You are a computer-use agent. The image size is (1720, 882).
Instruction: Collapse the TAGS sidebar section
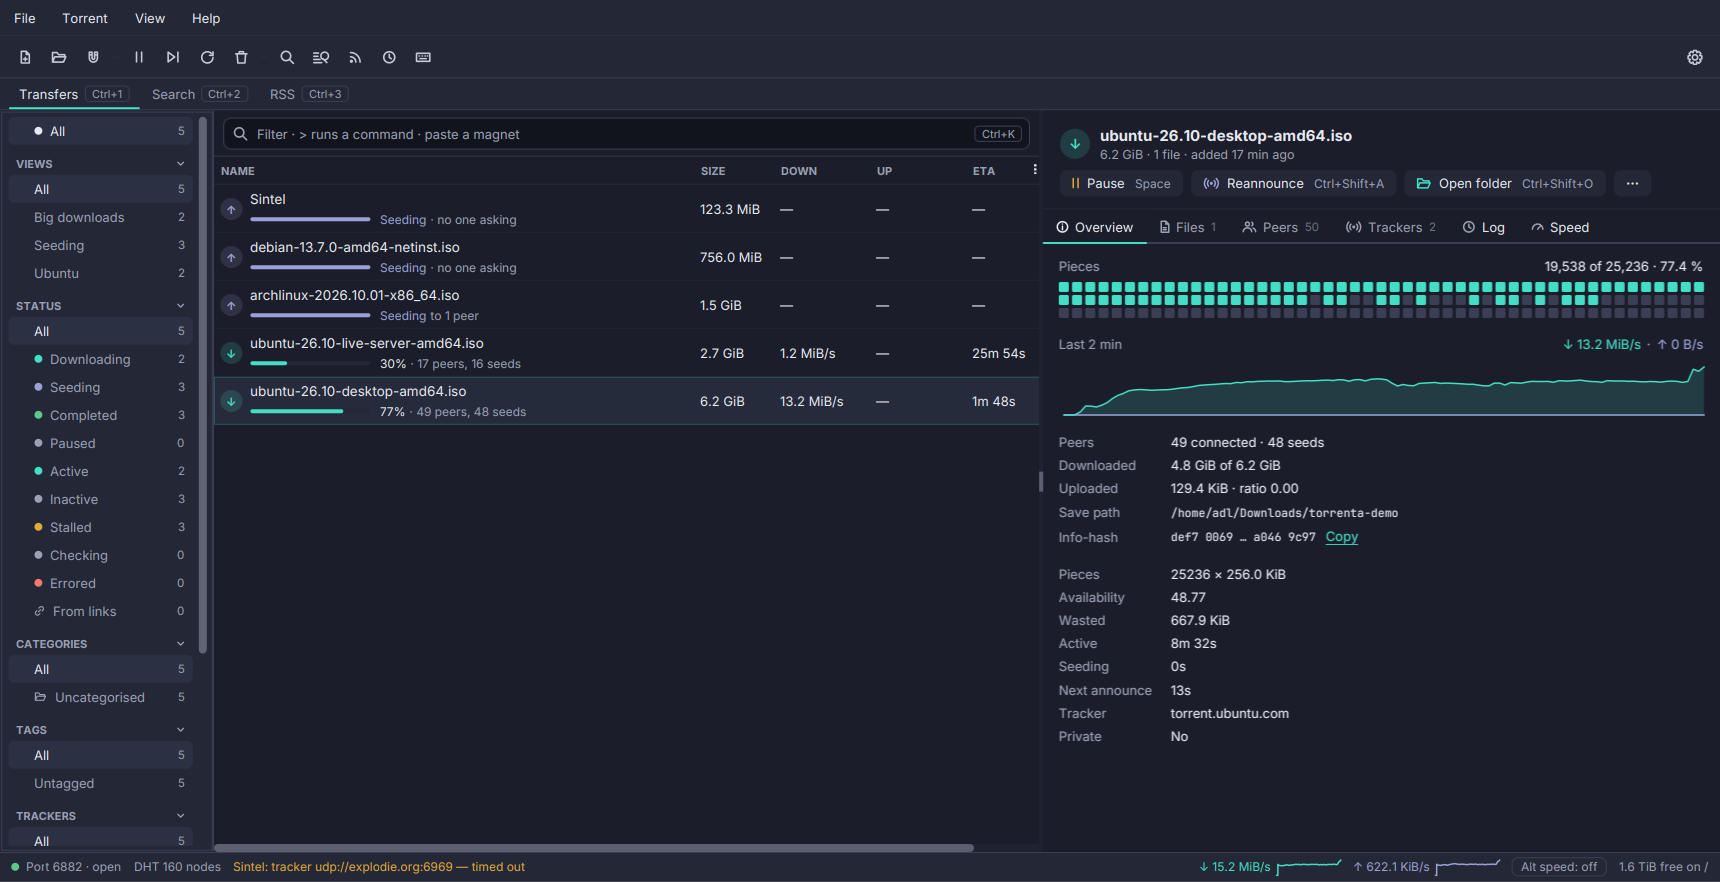pos(181,730)
